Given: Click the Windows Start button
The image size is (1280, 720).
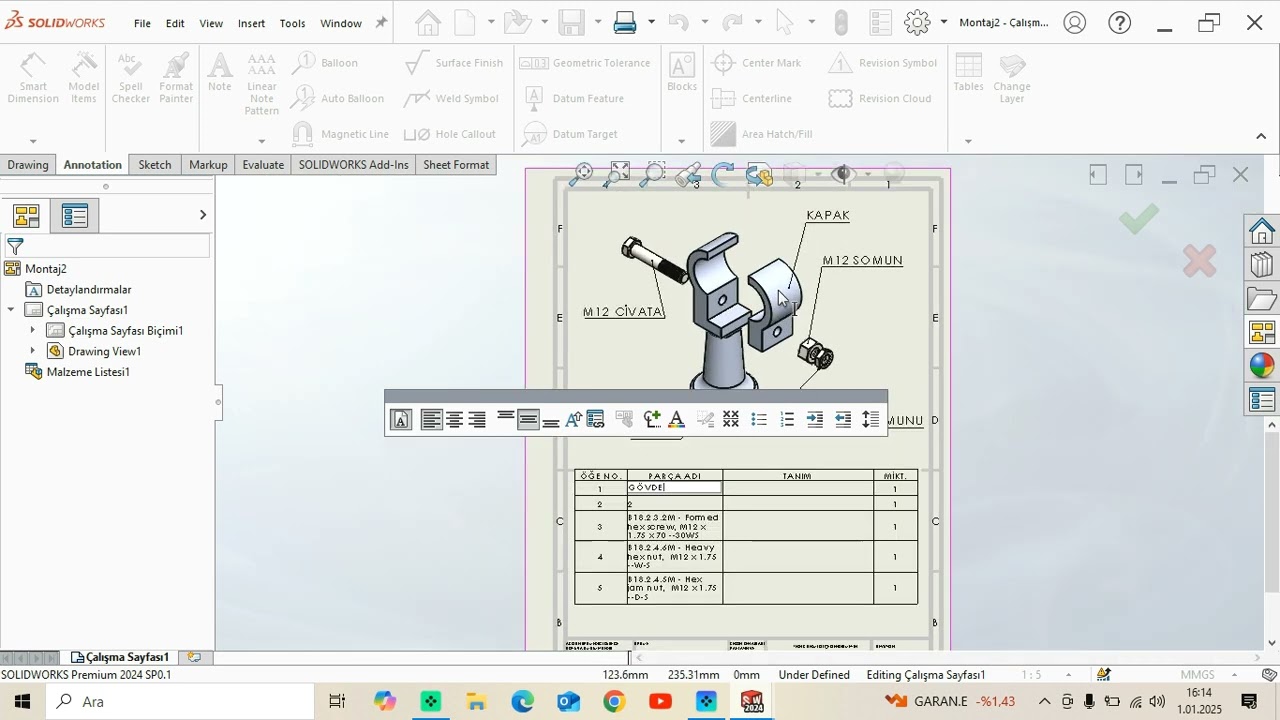Looking at the screenshot, I should click(22, 702).
